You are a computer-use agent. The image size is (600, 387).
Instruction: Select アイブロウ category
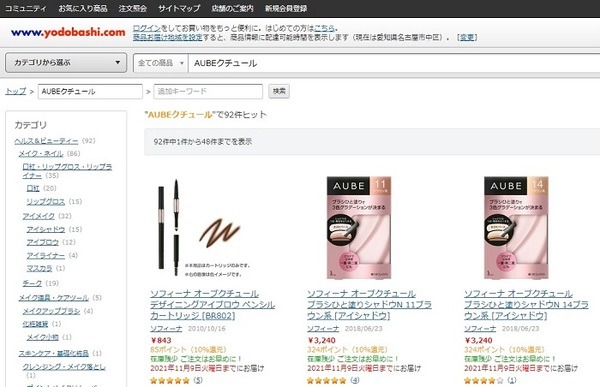point(42,242)
